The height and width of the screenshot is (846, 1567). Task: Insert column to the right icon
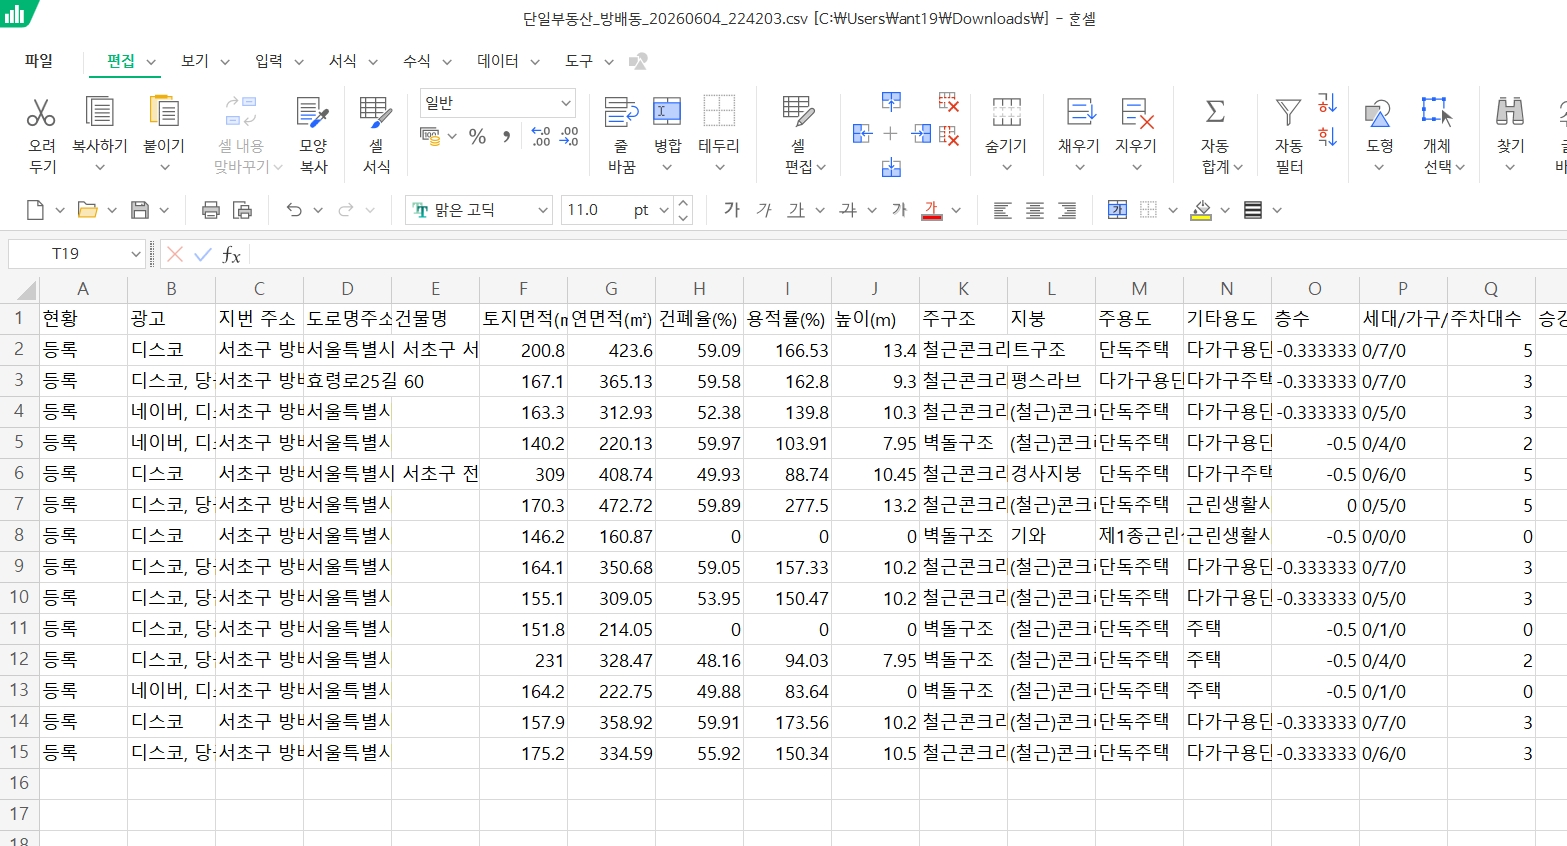(921, 134)
